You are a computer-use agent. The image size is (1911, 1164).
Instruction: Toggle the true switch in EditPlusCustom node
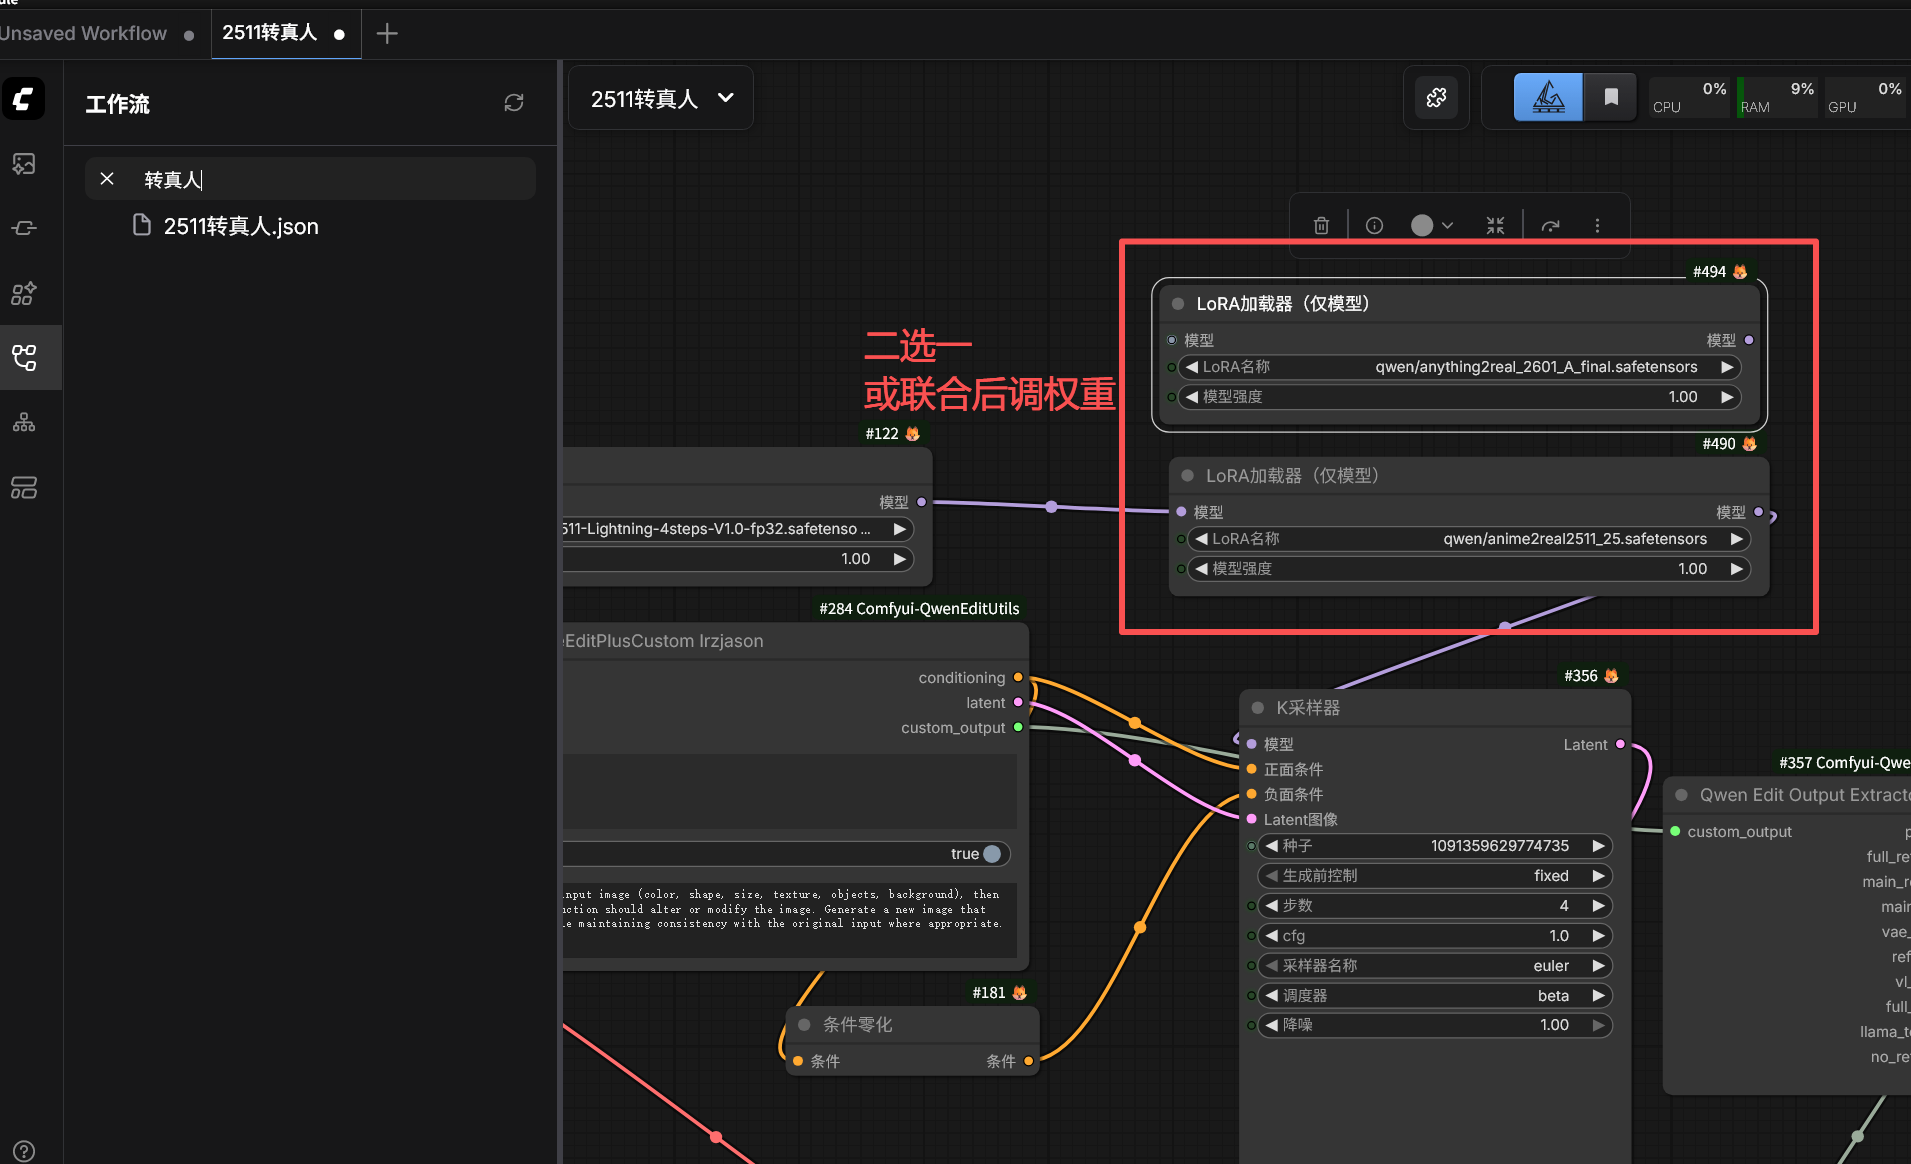991,854
